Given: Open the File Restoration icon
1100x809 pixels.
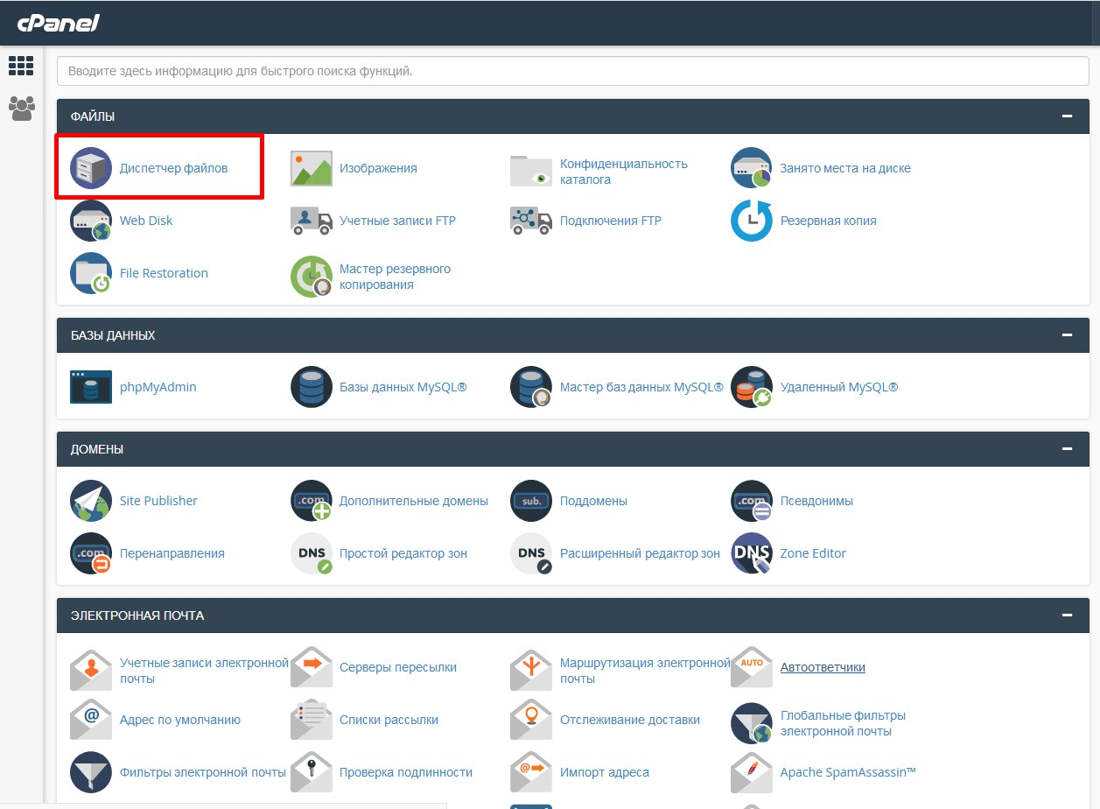Looking at the screenshot, I should pos(91,273).
